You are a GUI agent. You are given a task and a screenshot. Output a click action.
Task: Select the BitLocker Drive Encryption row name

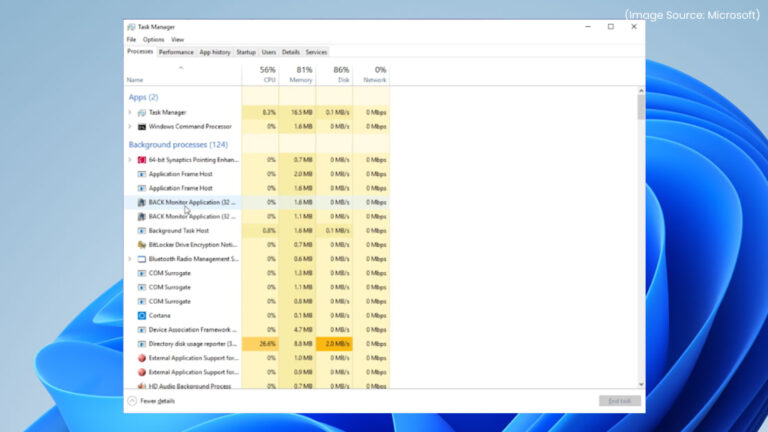(x=193, y=245)
